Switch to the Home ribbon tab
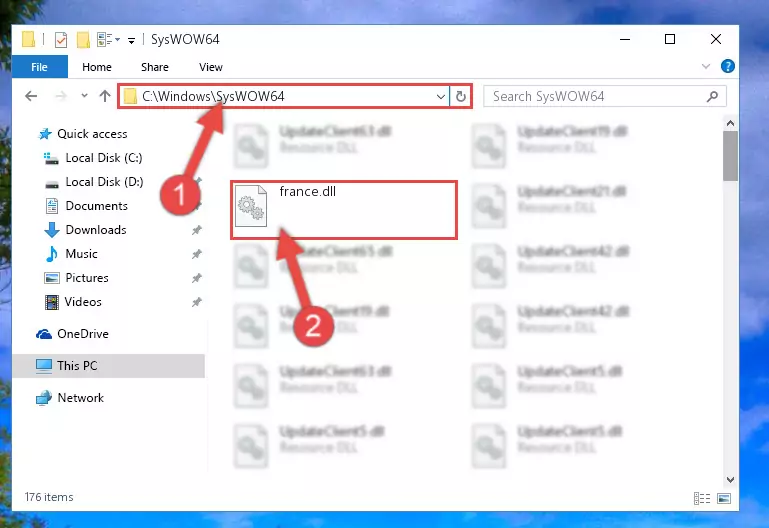The width and height of the screenshot is (769, 528). click(97, 67)
